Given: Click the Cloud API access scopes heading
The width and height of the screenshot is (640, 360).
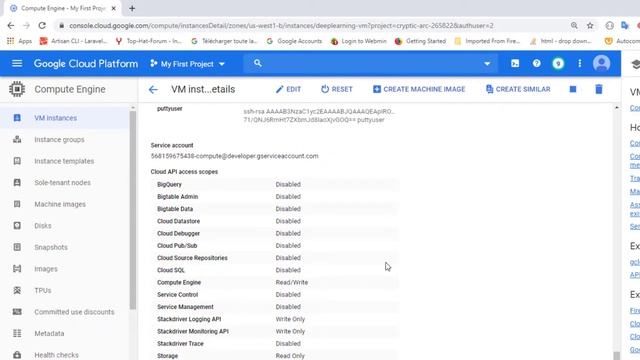Looking at the screenshot, I should click(184, 172).
